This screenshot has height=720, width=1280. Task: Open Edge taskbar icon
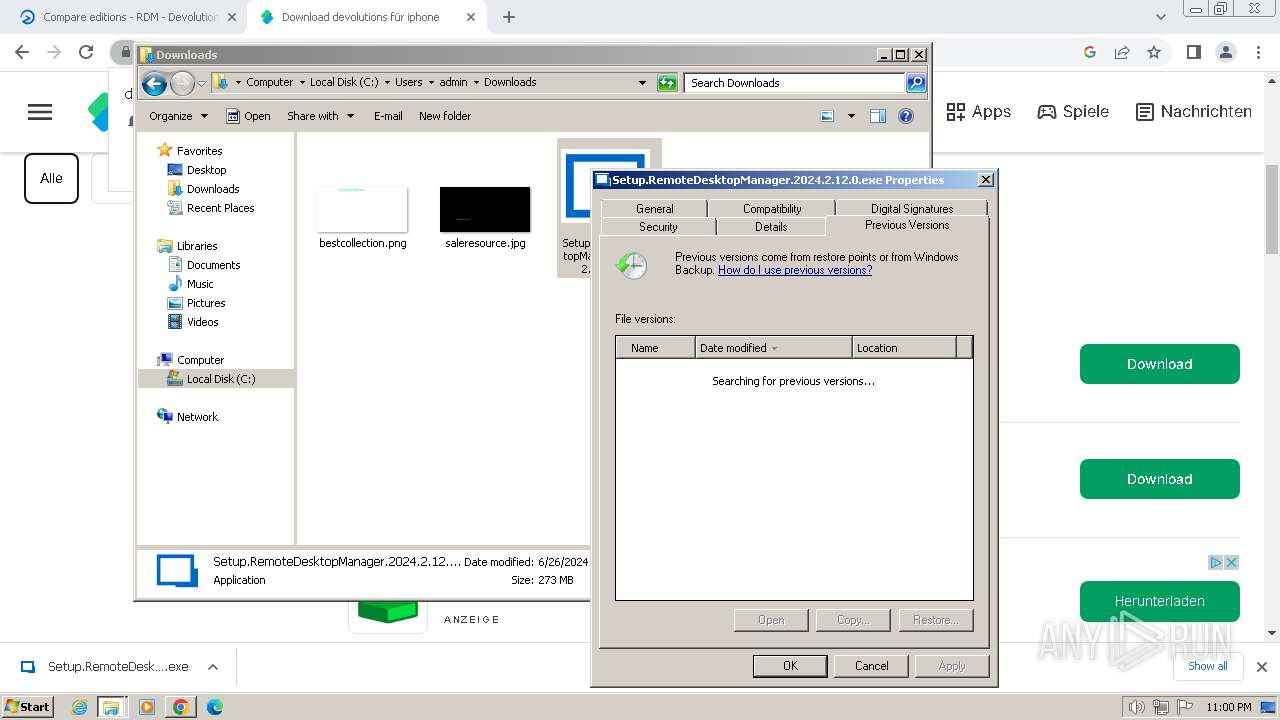tap(214, 707)
